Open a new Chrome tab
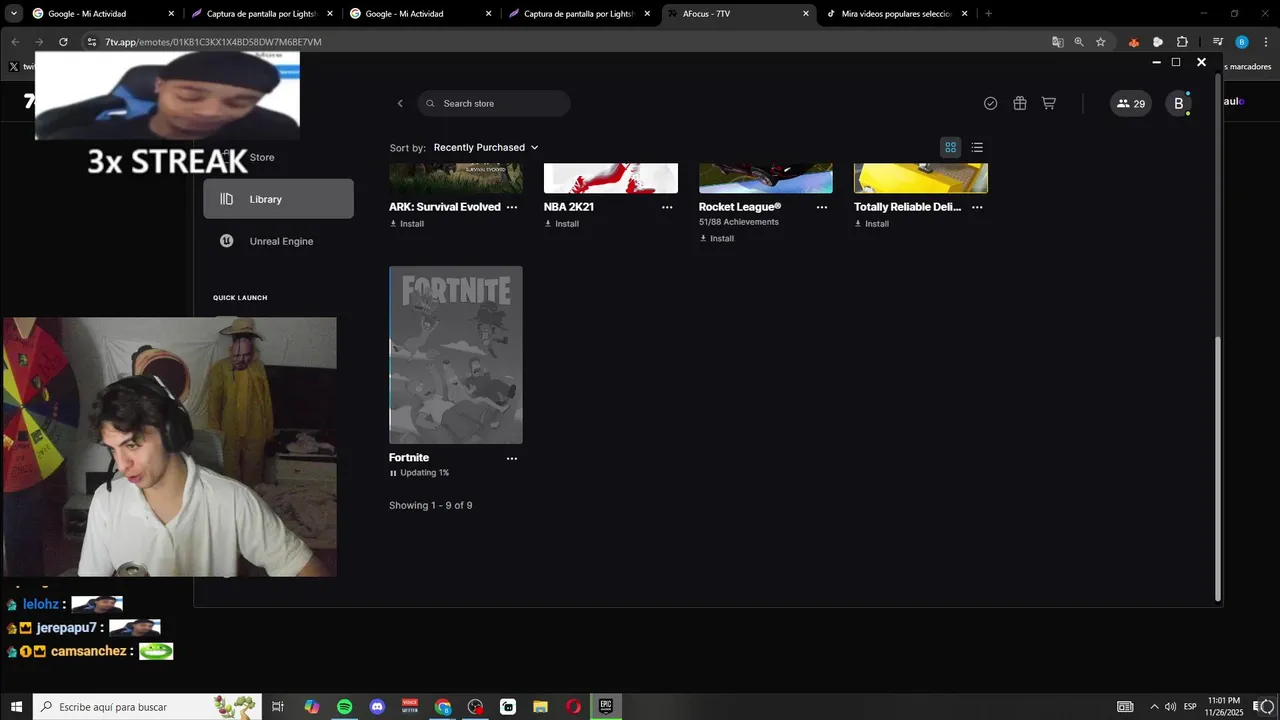The height and width of the screenshot is (720, 1280). tap(989, 14)
